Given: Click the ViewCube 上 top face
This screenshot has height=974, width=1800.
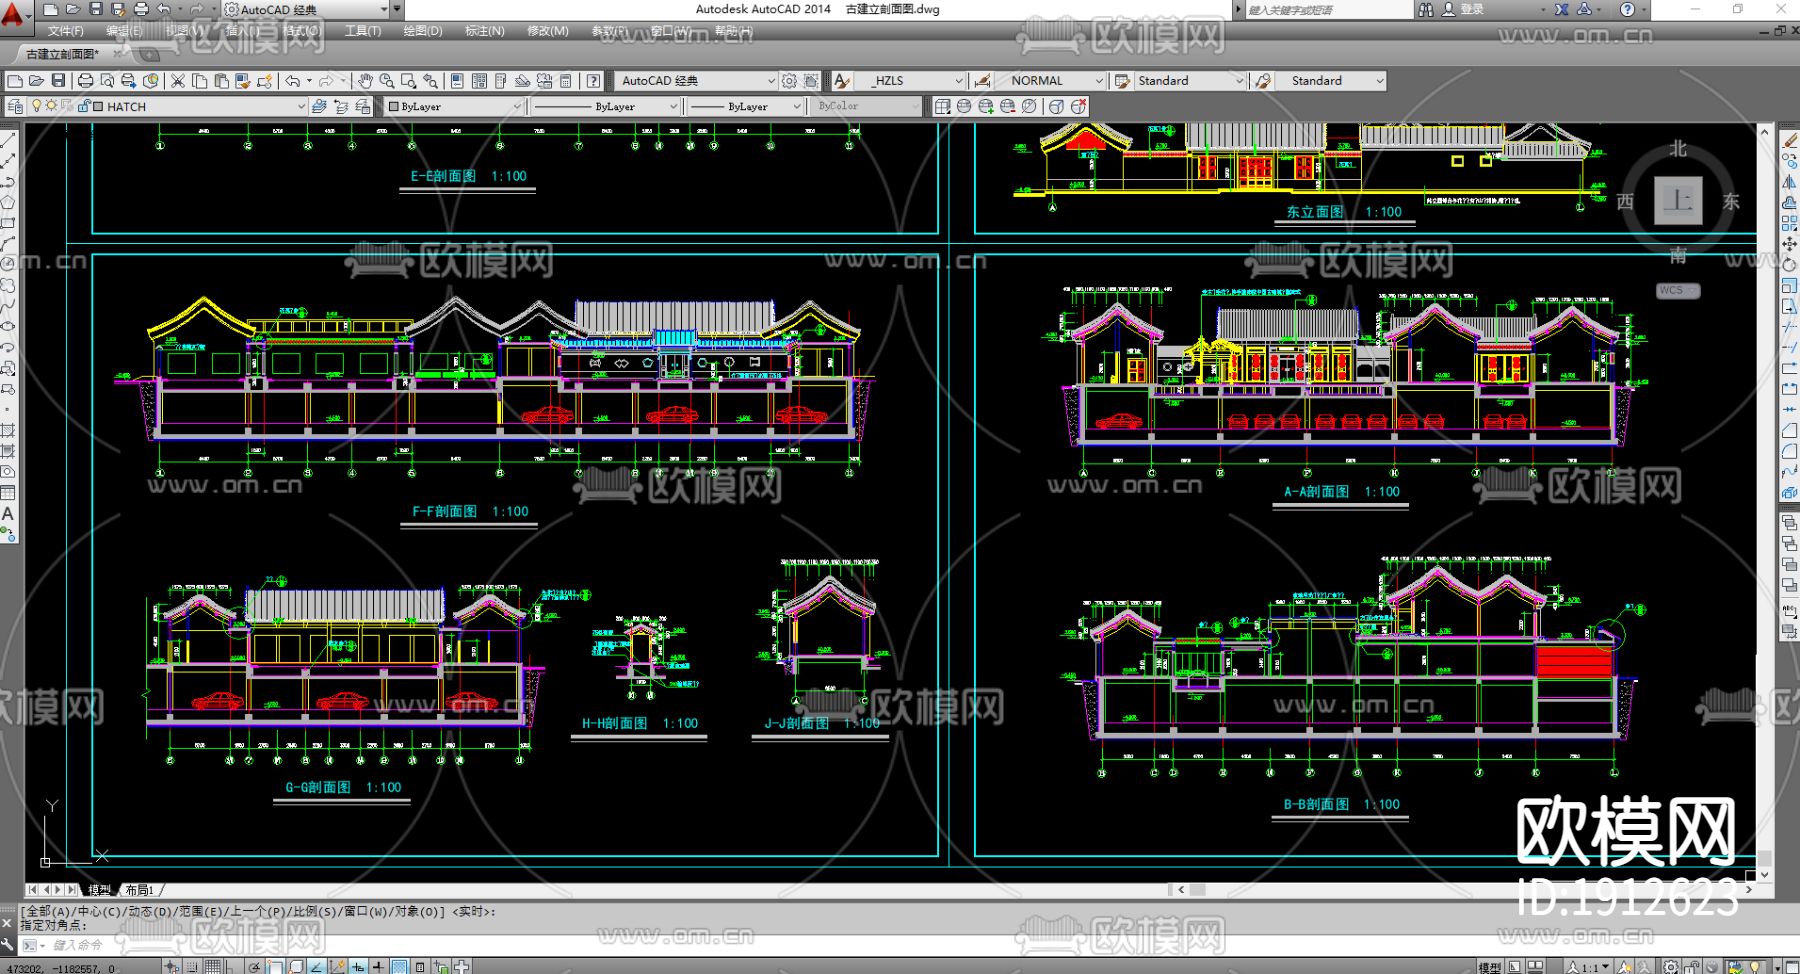Looking at the screenshot, I should [1677, 201].
